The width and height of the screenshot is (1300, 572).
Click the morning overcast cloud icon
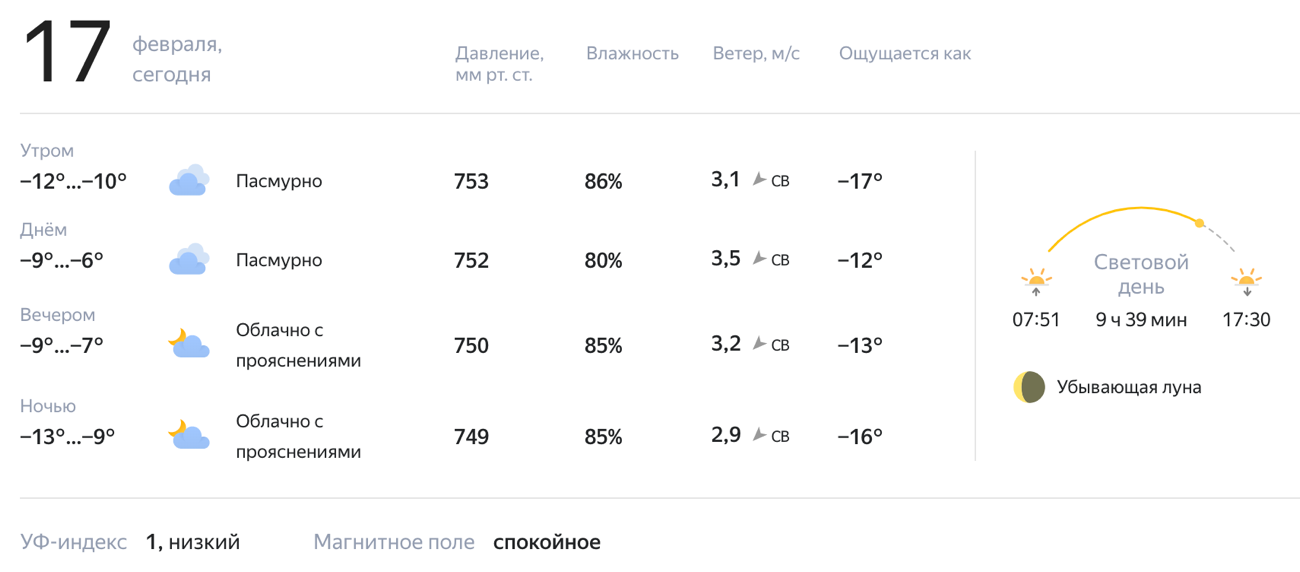[x=188, y=181]
